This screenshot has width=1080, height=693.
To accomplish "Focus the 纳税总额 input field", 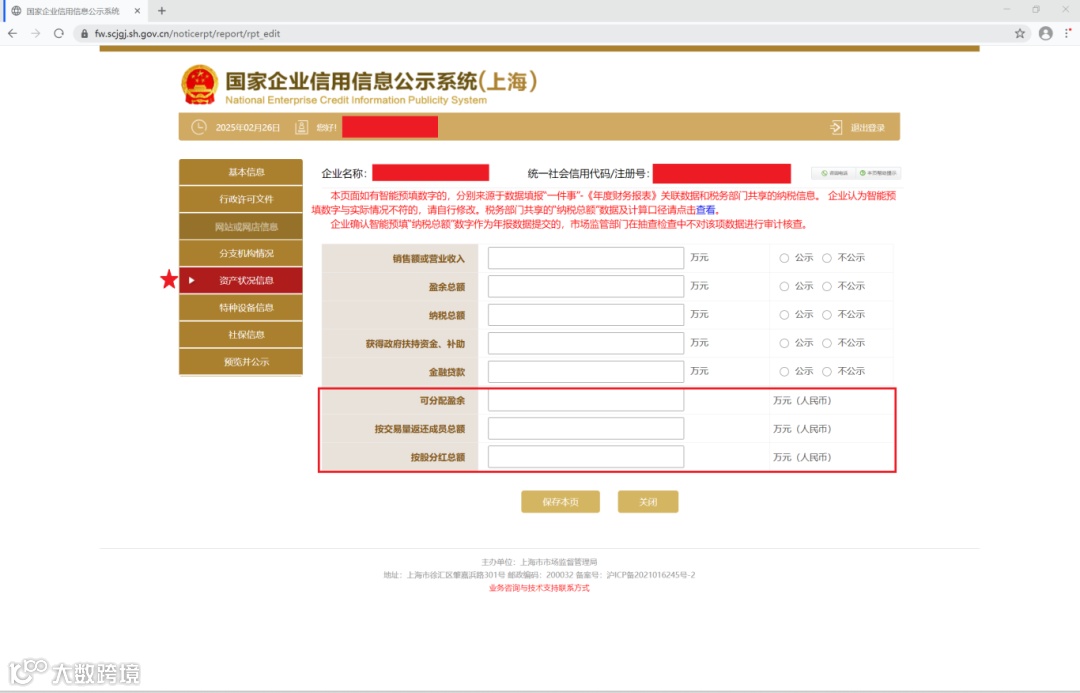I will point(585,315).
